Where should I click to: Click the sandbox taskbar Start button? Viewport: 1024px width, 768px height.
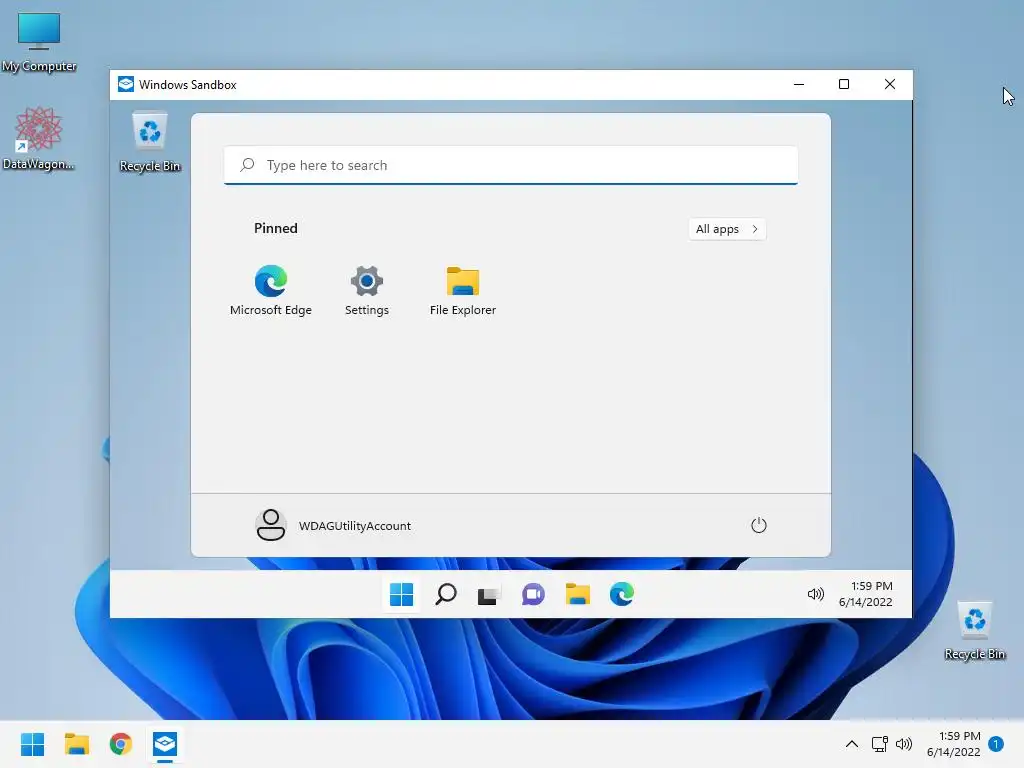(401, 594)
